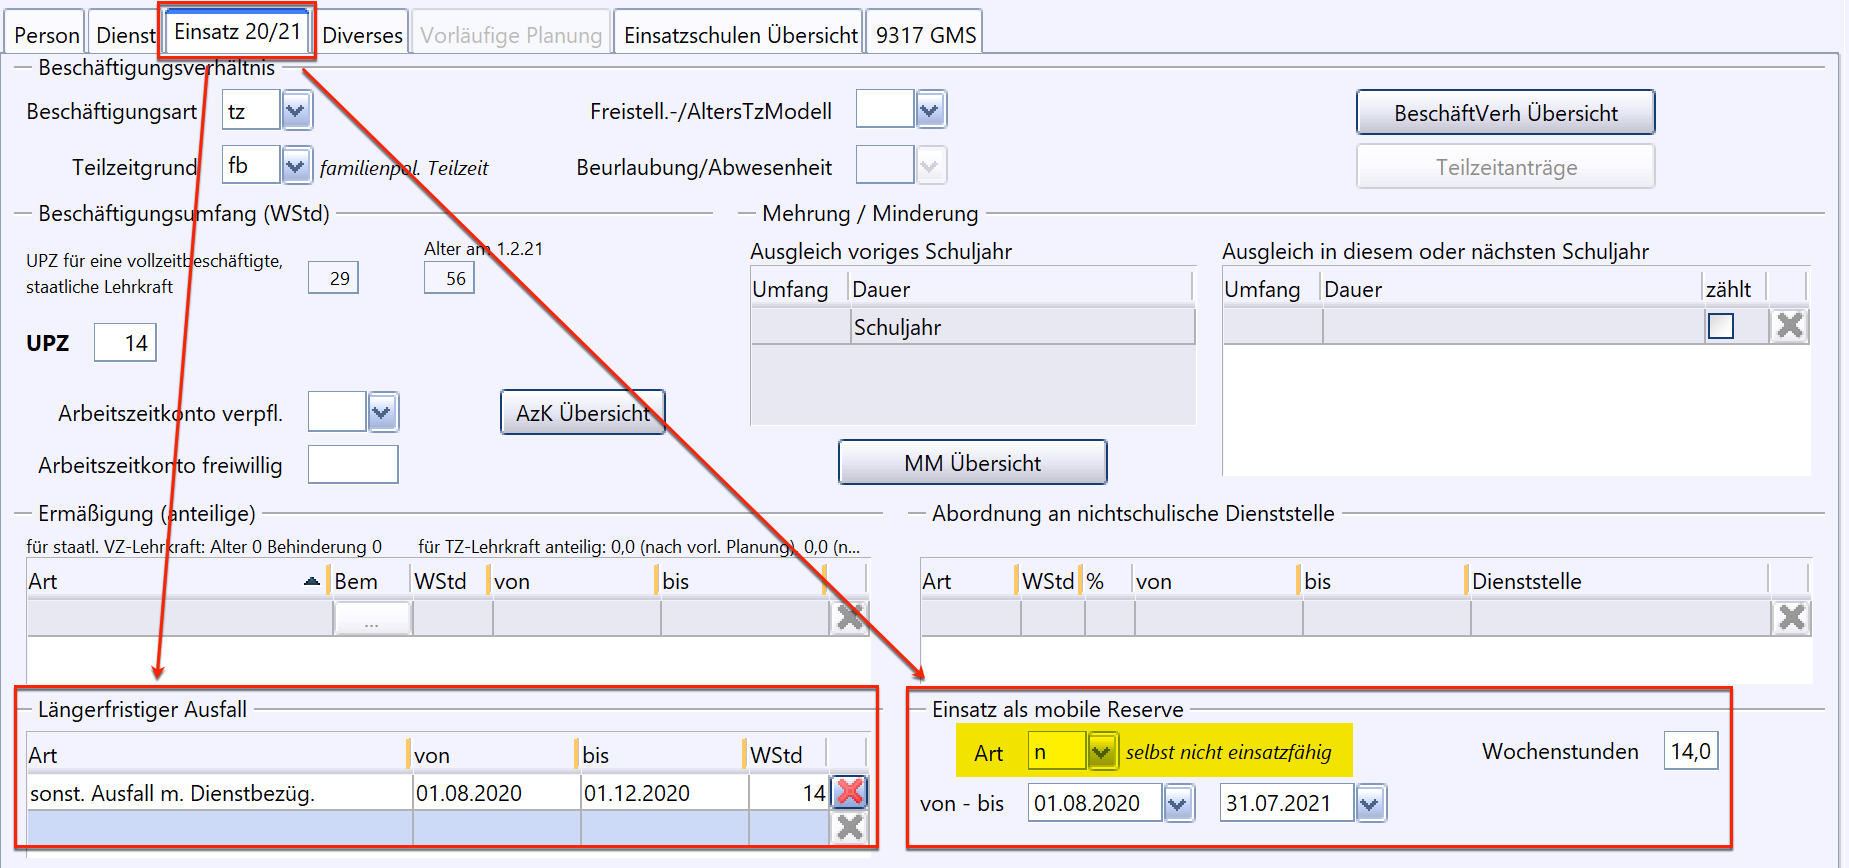Click the WStd cell showing 14
The image size is (1849, 868).
pos(788,793)
